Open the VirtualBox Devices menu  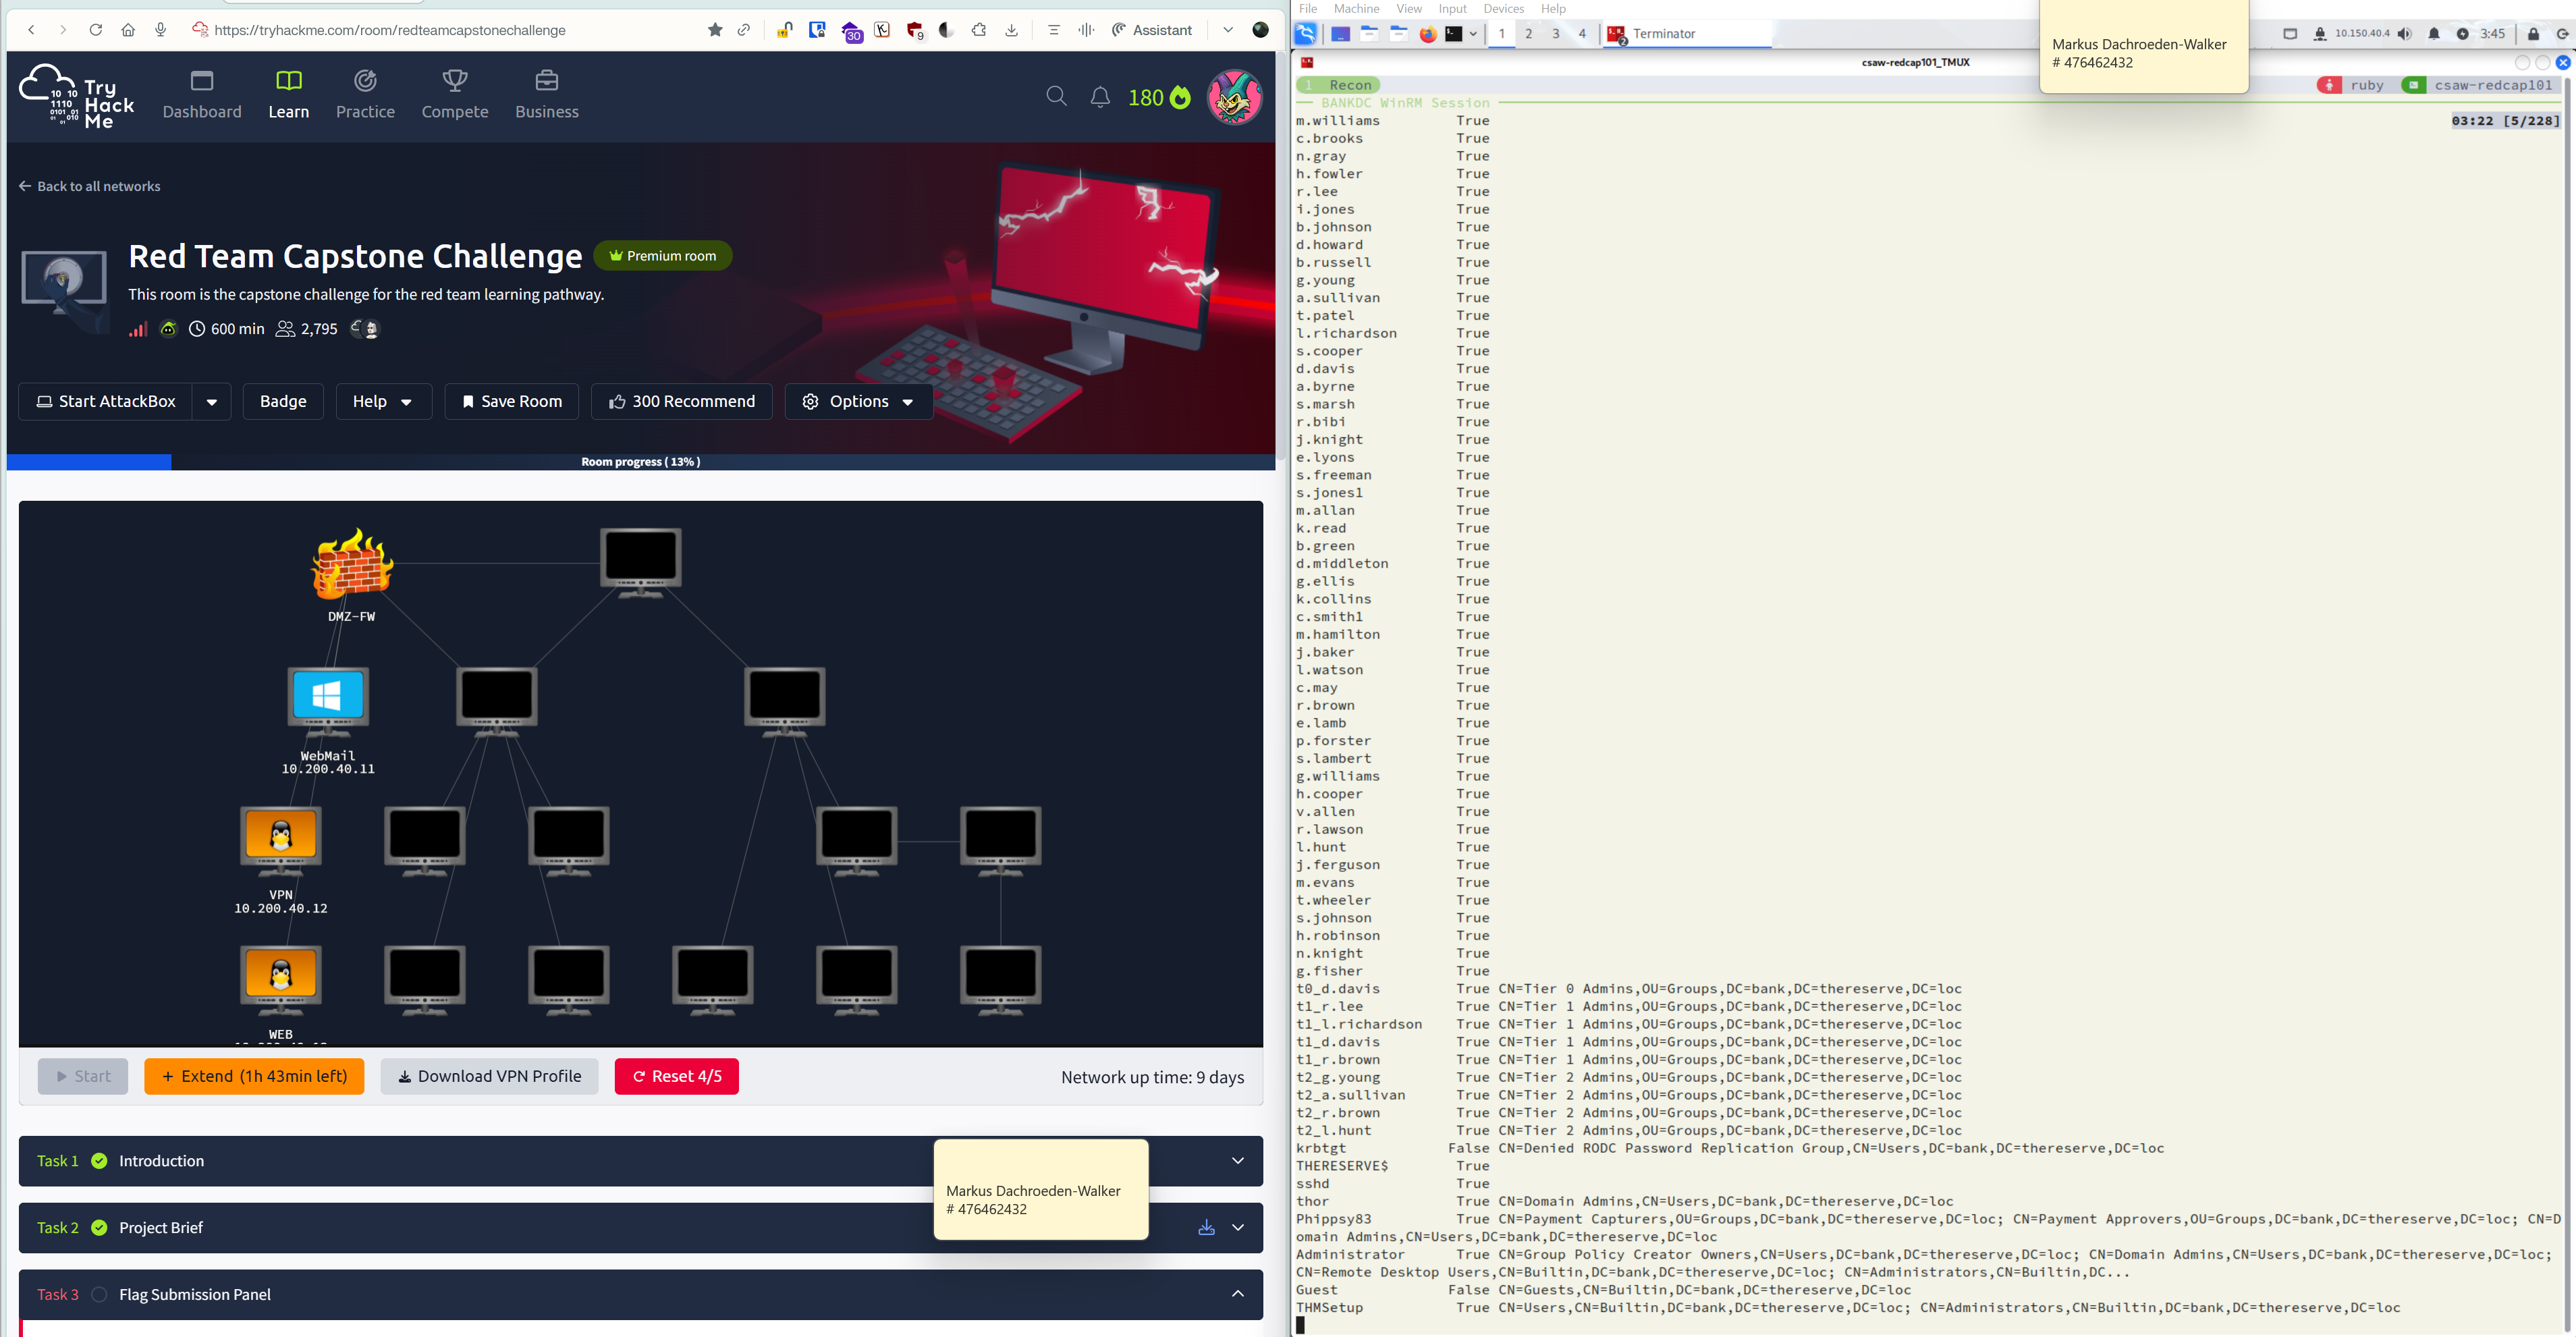pyautogui.click(x=1503, y=9)
